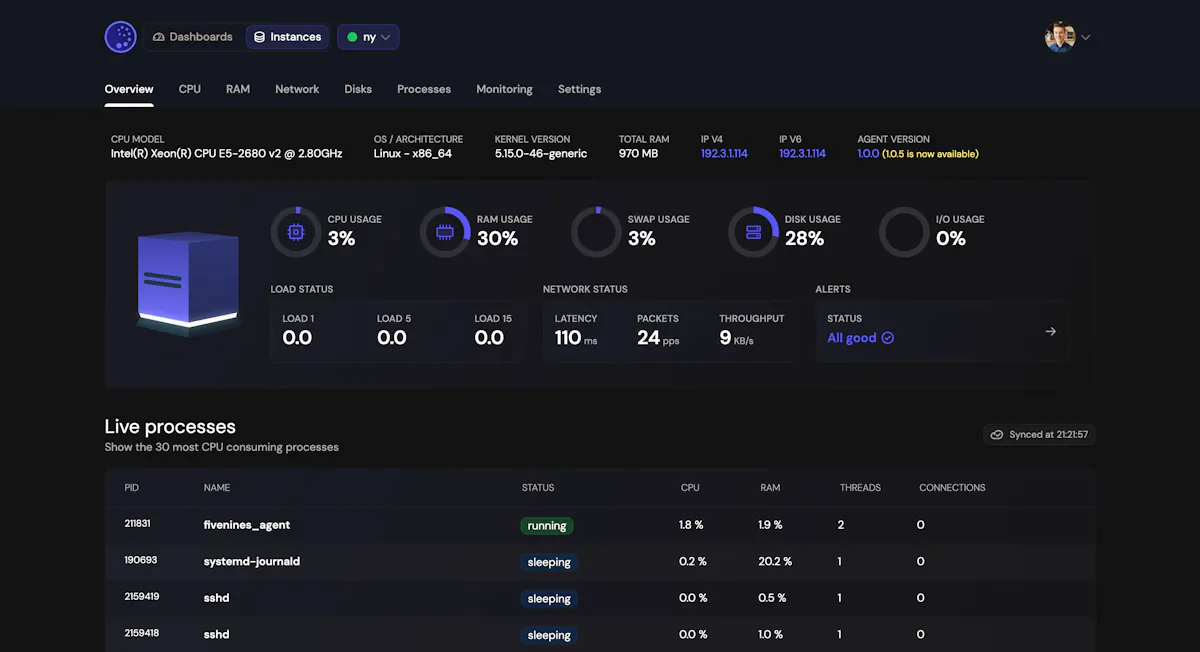Click the RAM usage memory icon
The image size is (1200, 652).
tap(445, 232)
